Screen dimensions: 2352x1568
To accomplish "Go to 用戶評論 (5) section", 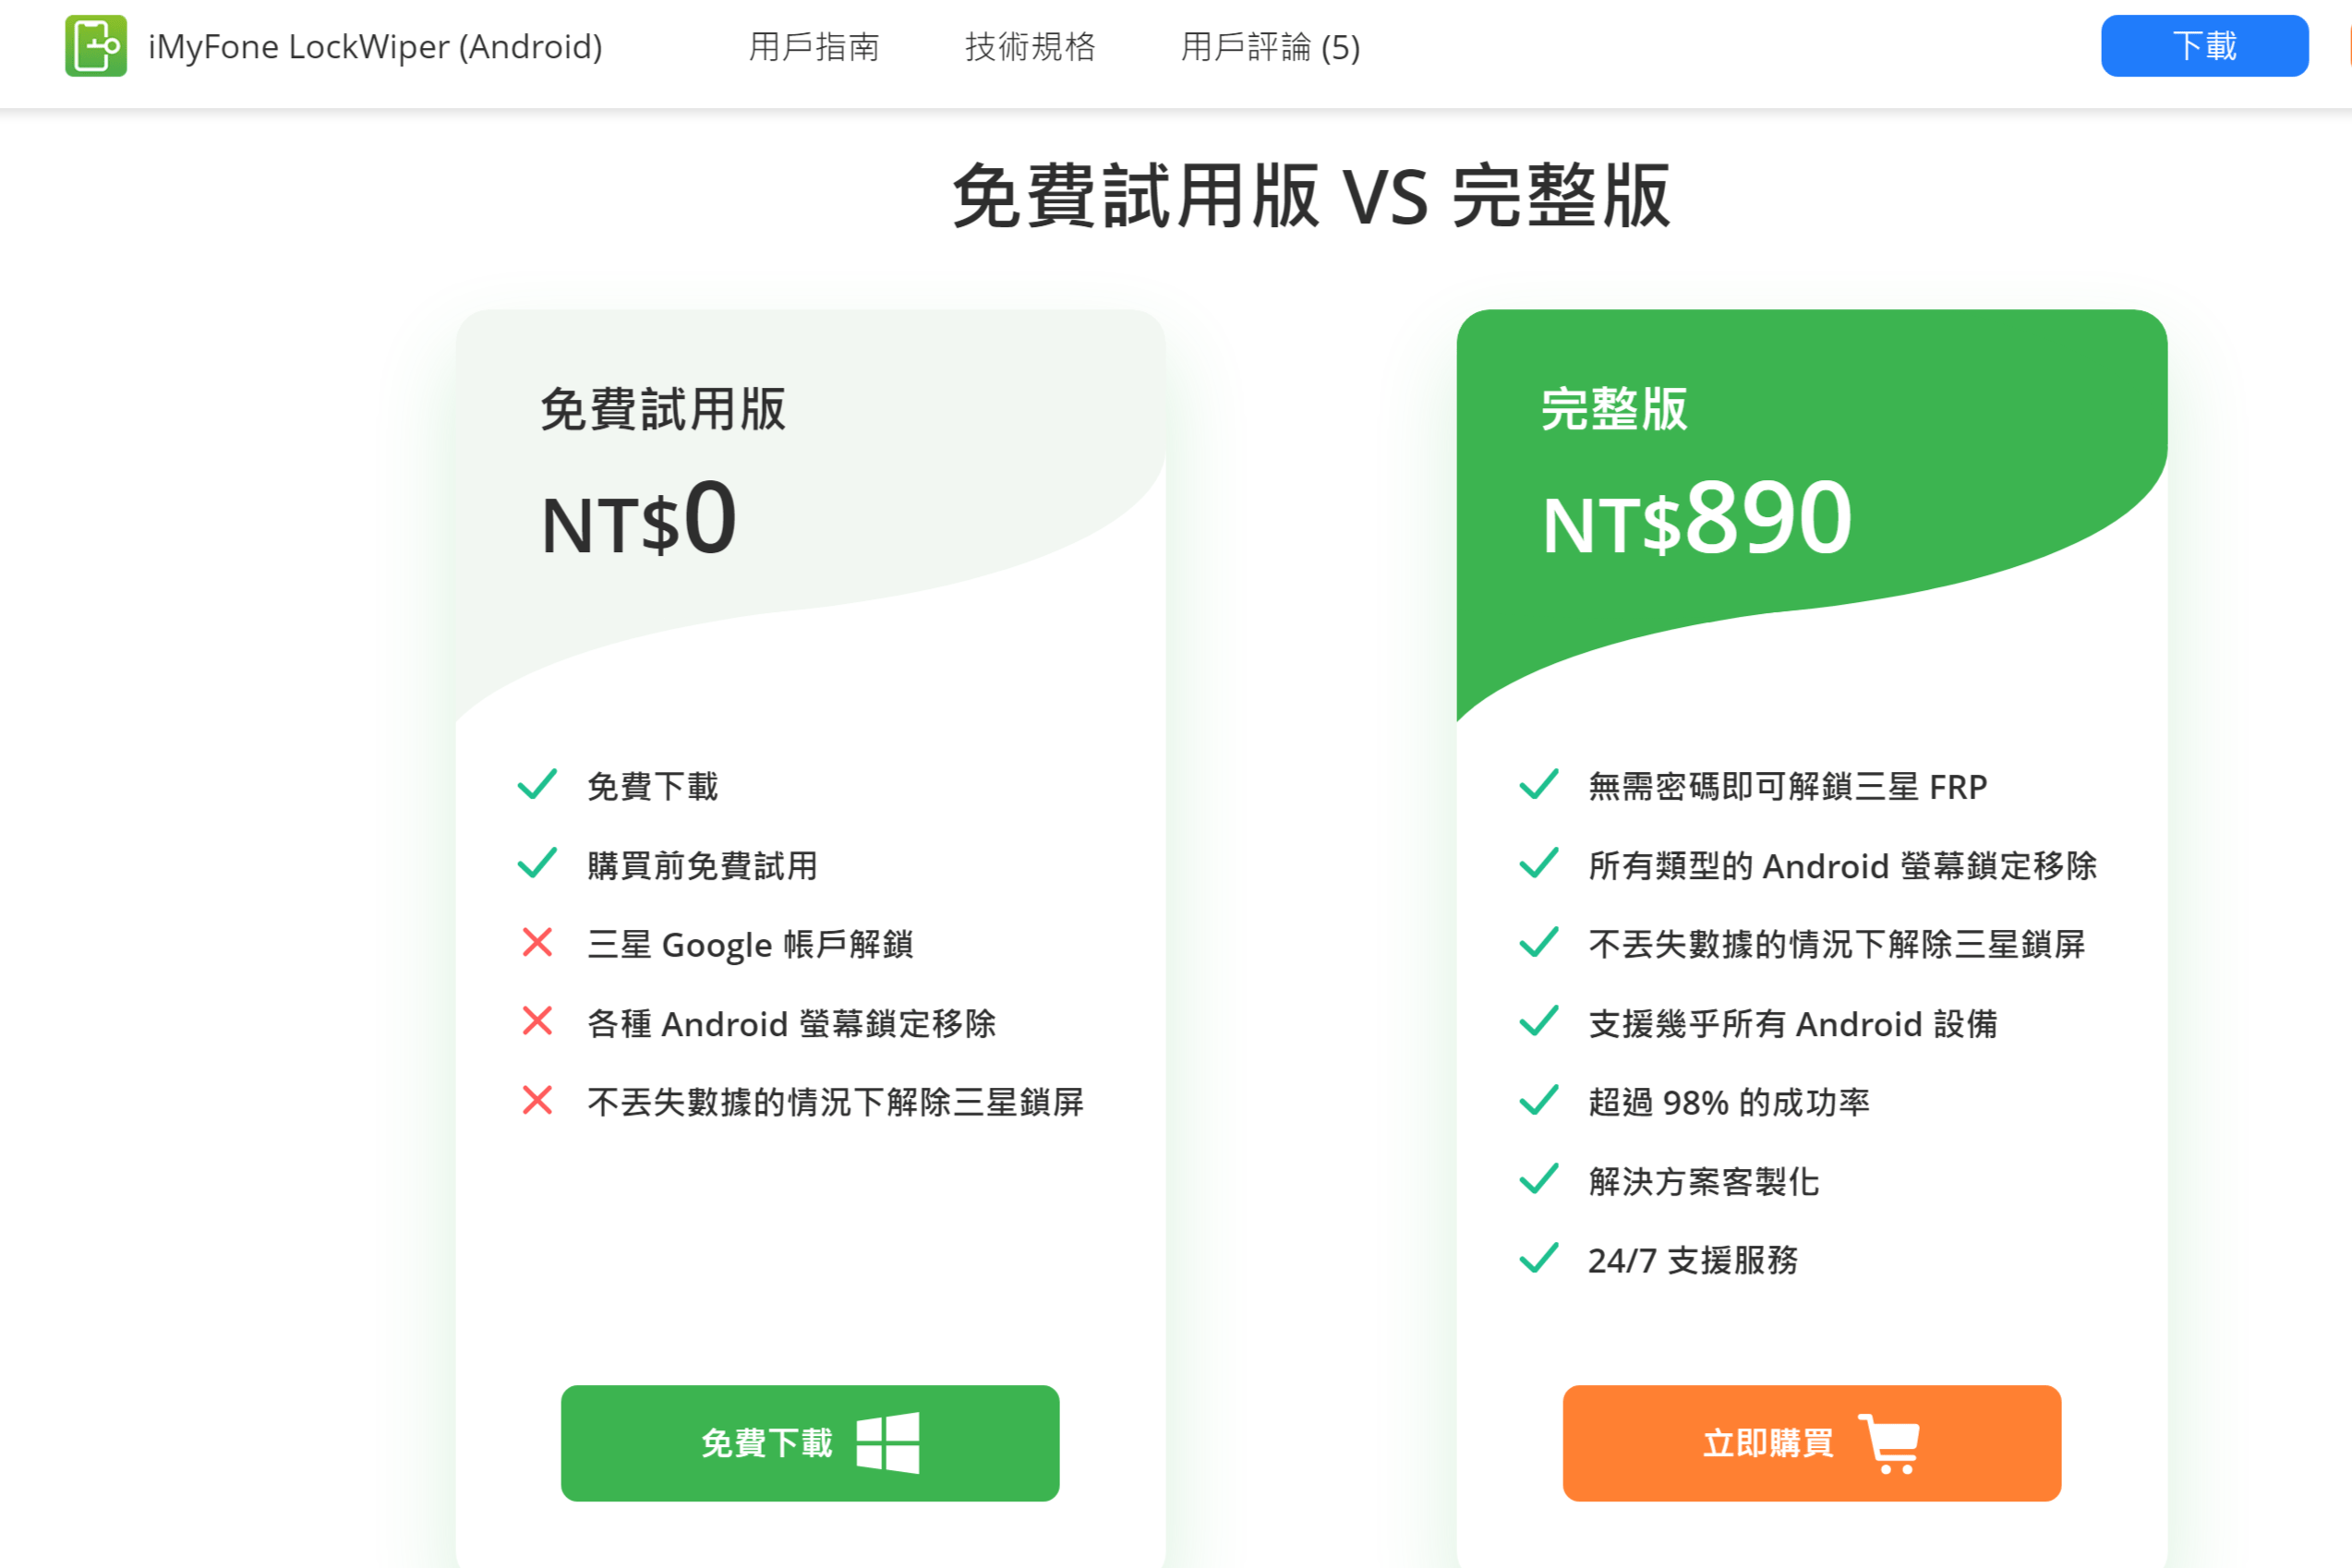I will coord(1270,47).
